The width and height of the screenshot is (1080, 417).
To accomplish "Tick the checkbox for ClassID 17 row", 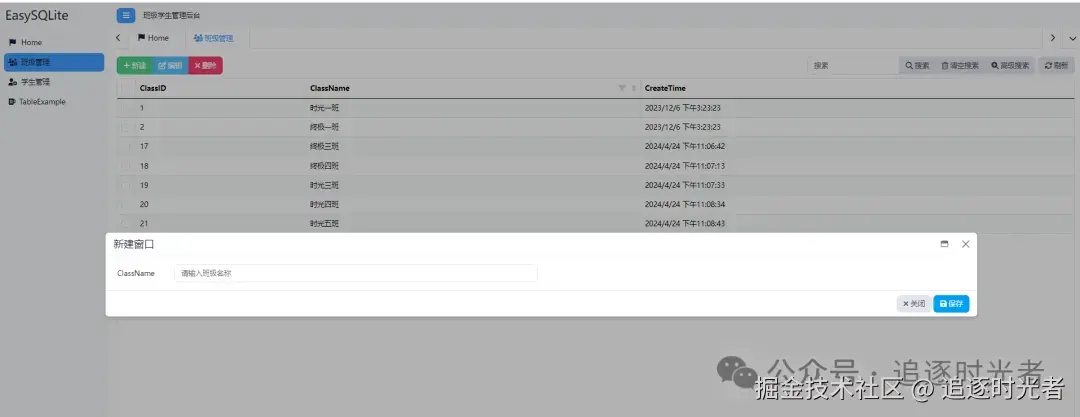I will click(x=125, y=147).
